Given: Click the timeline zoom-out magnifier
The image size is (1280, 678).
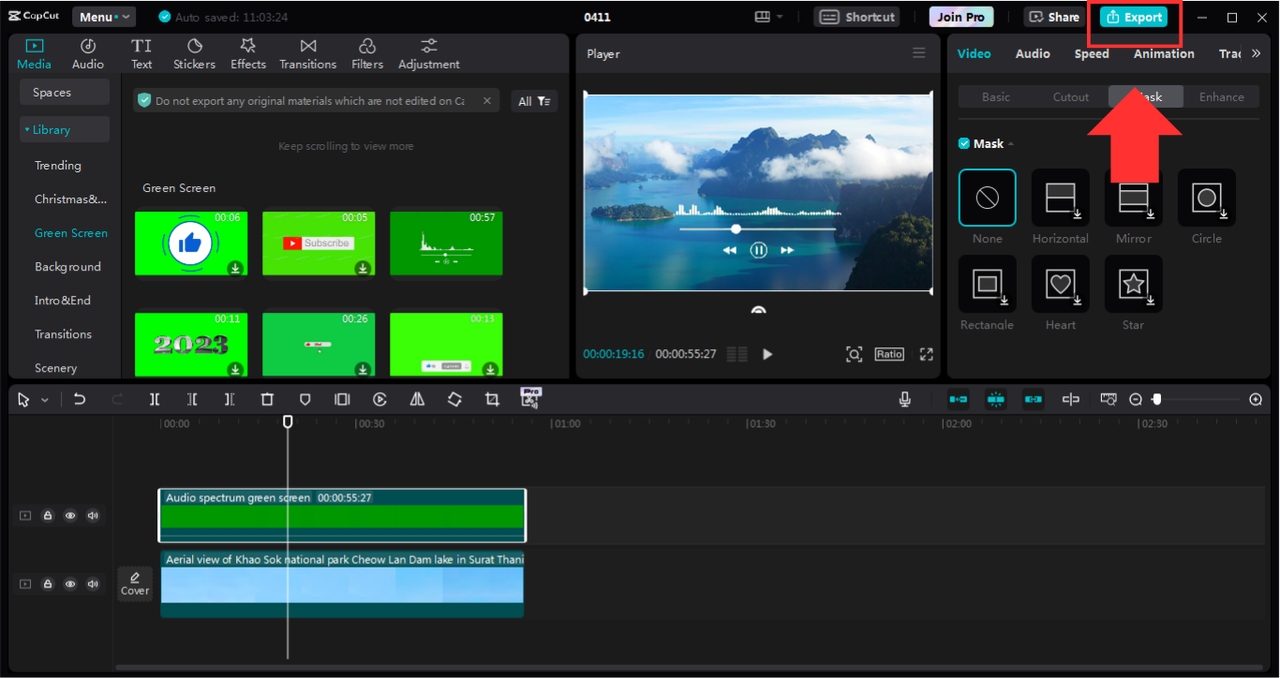Looking at the screenshot, I should pyautogui.click(x=1136, y=399).
